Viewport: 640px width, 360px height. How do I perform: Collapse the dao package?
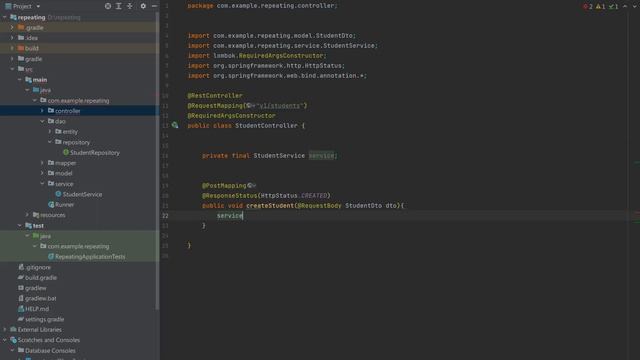pos(42,121)
